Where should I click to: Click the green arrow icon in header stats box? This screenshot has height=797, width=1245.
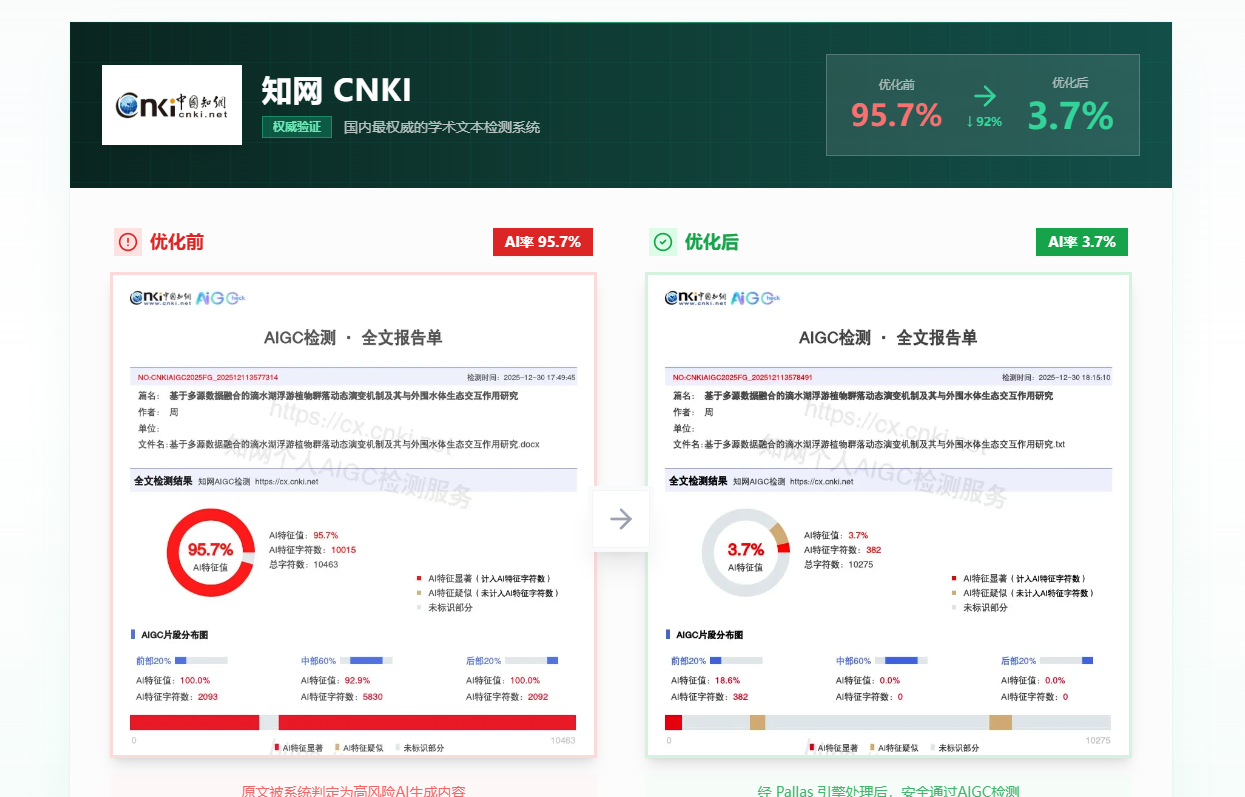coord(985,96)
